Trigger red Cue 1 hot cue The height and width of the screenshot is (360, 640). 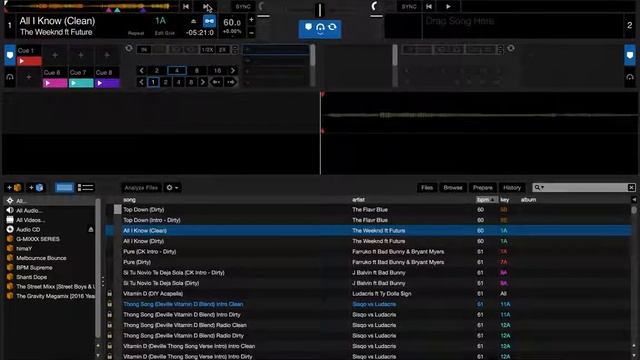[29, 61]
